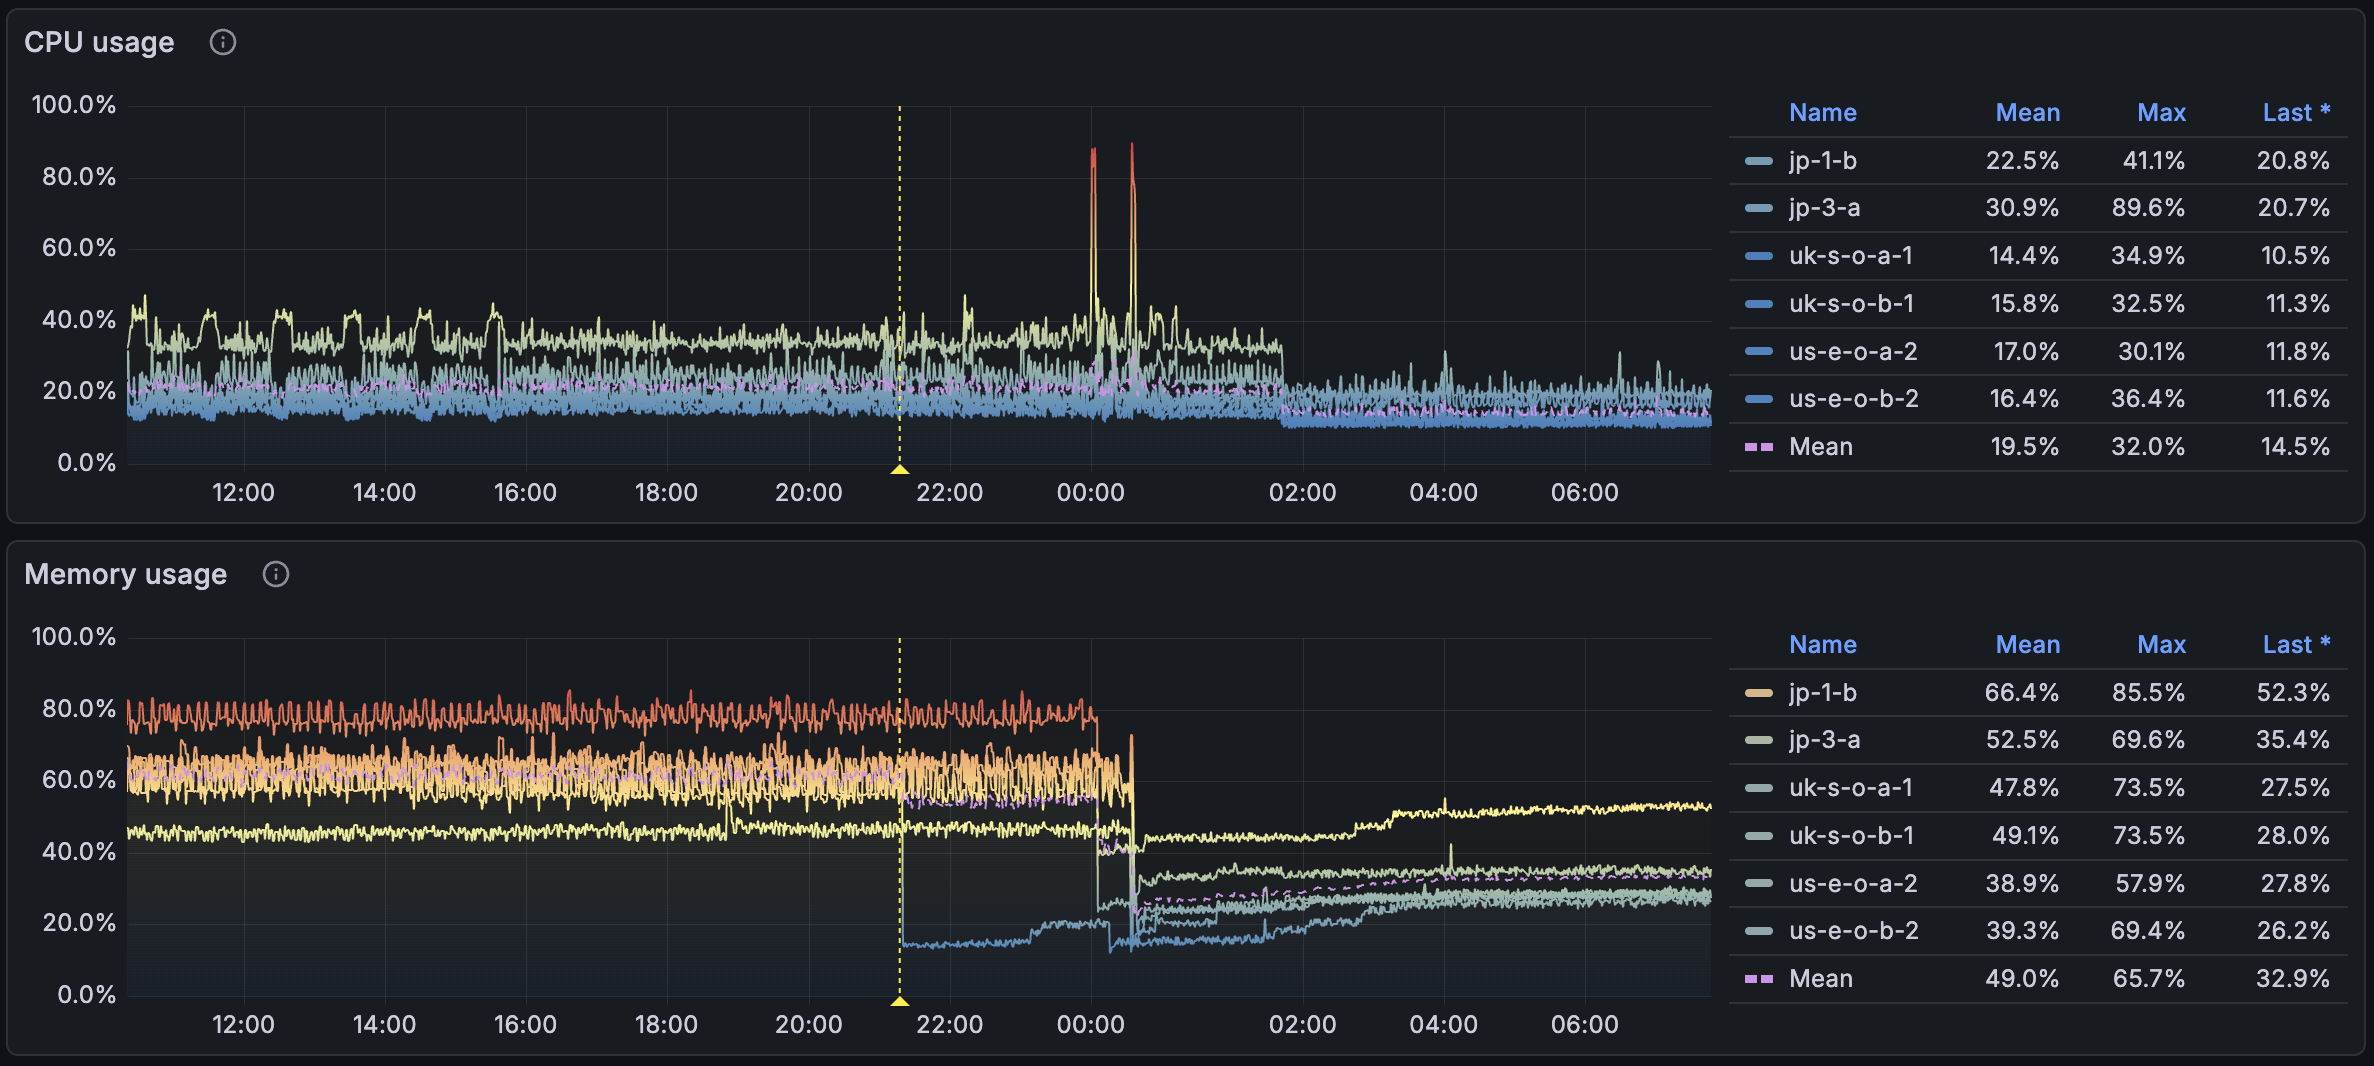Click the dashed Mean line icon in Memory legend
The width and height of the screenshot is (2374, 1066).
tap(1757, 978)
